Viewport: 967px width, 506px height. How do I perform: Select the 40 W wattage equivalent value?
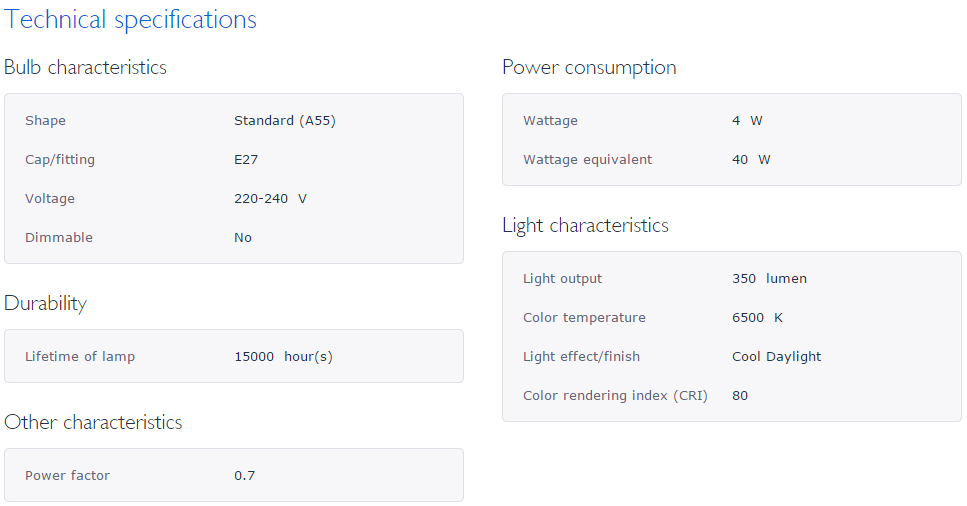751,159
